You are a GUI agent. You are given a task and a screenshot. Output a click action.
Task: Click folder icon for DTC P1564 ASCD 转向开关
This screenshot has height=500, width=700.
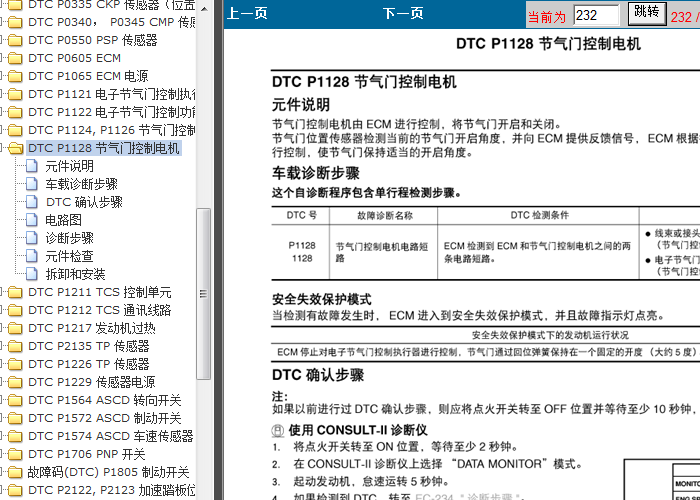coord(15,400)
